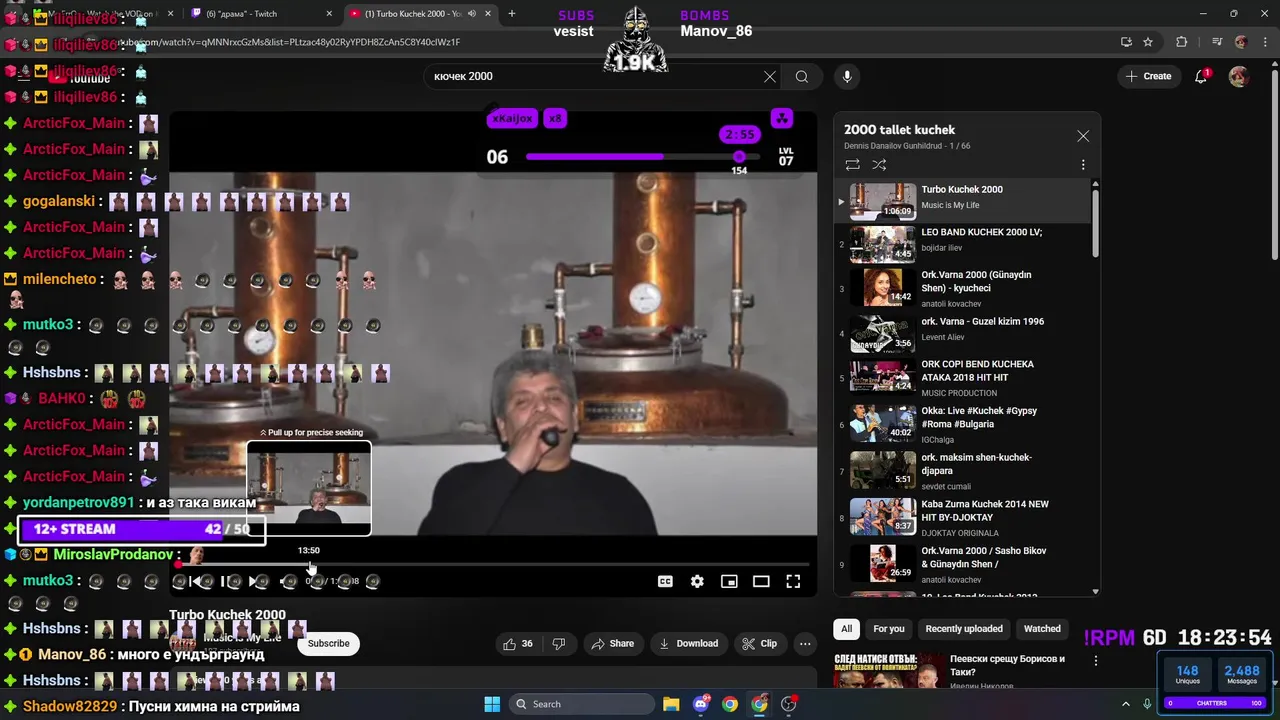Viewport: 1280px width, 720px height.
Task: Toggle playlist shuffle
Action: click(x=879, y=164)
